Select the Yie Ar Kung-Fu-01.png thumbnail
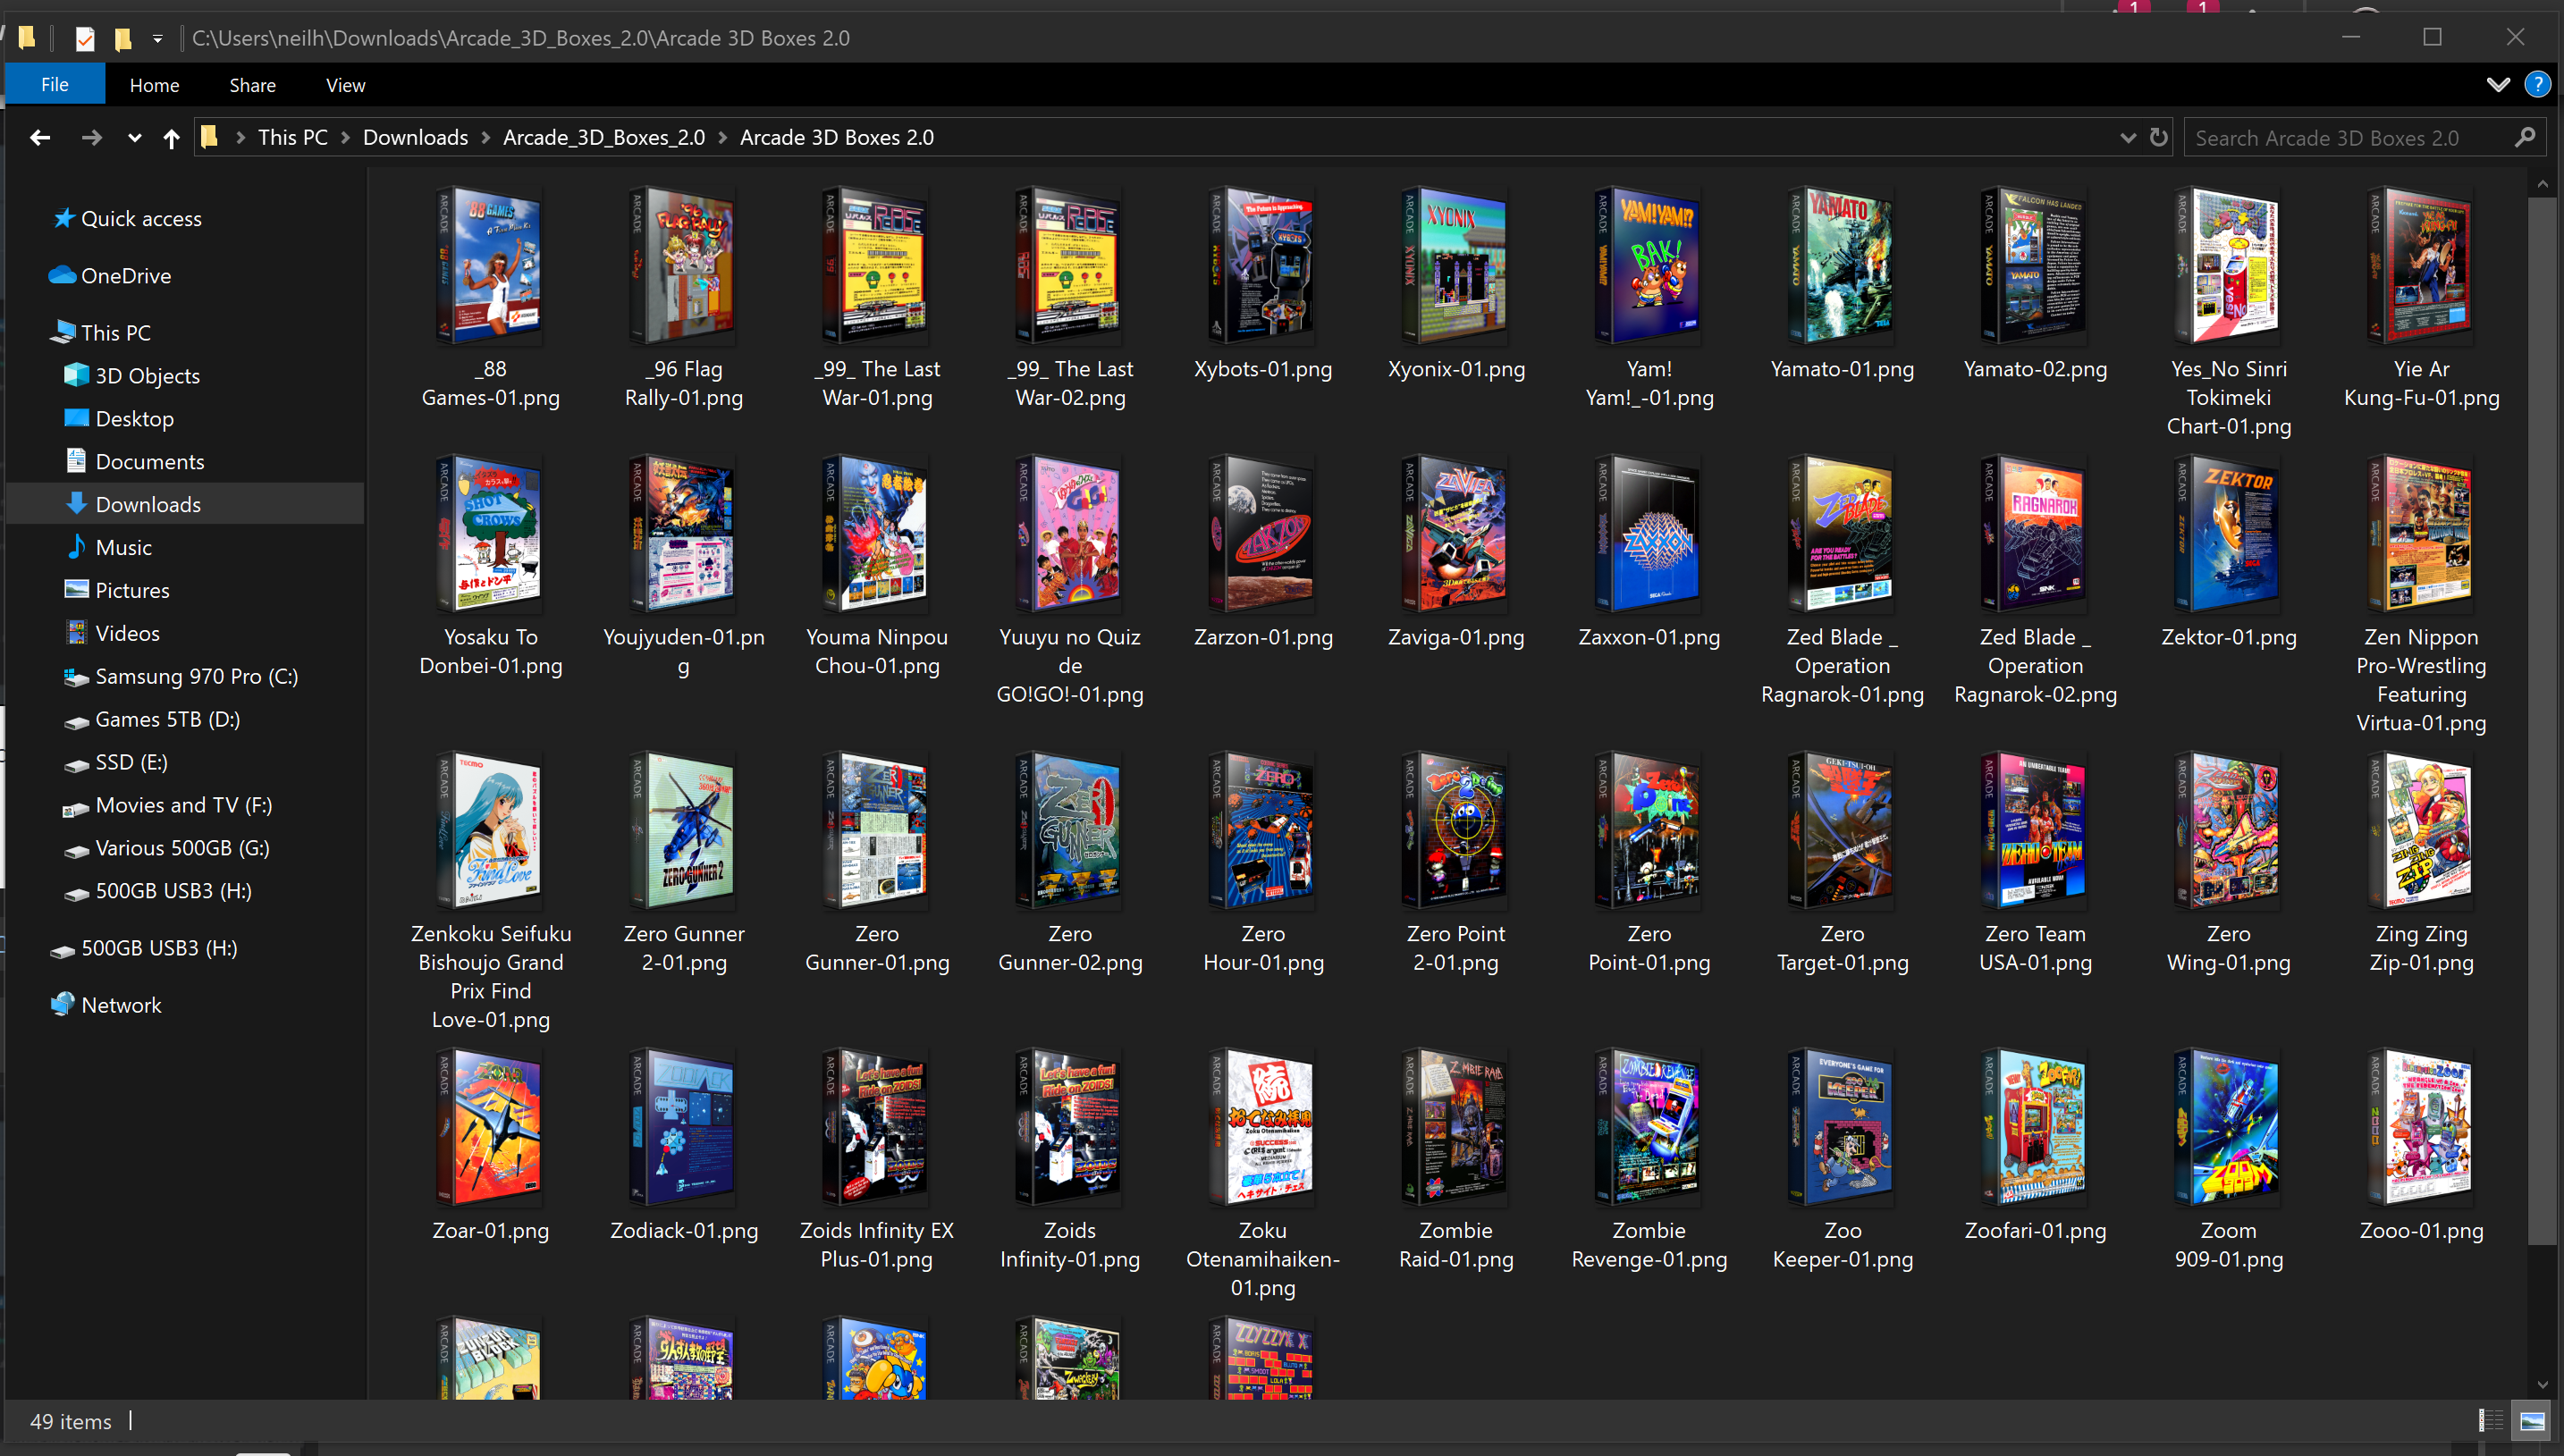Viewport: 2564px width, 1456px height. tap(2421, 266)
